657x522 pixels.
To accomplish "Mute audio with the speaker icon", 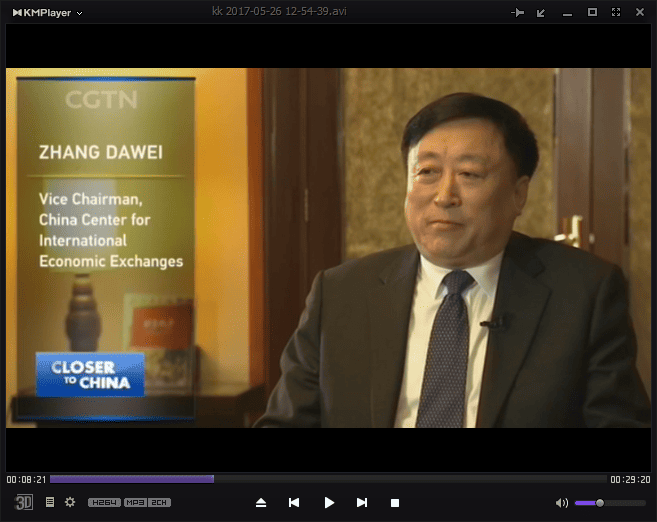I will click(562, 503).
